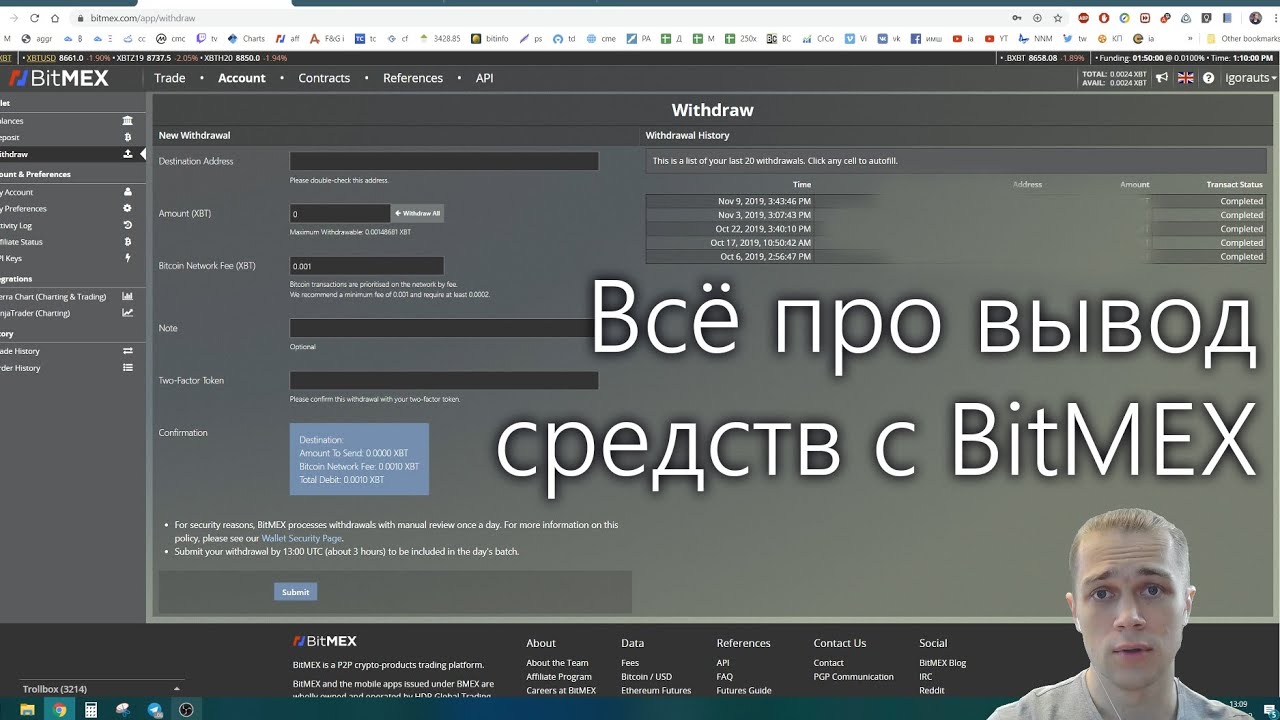Viewport: 1280px width, 720px height.
Task: Select the Nov 3, 2019 withdrawal row
Action: point(956,215)
